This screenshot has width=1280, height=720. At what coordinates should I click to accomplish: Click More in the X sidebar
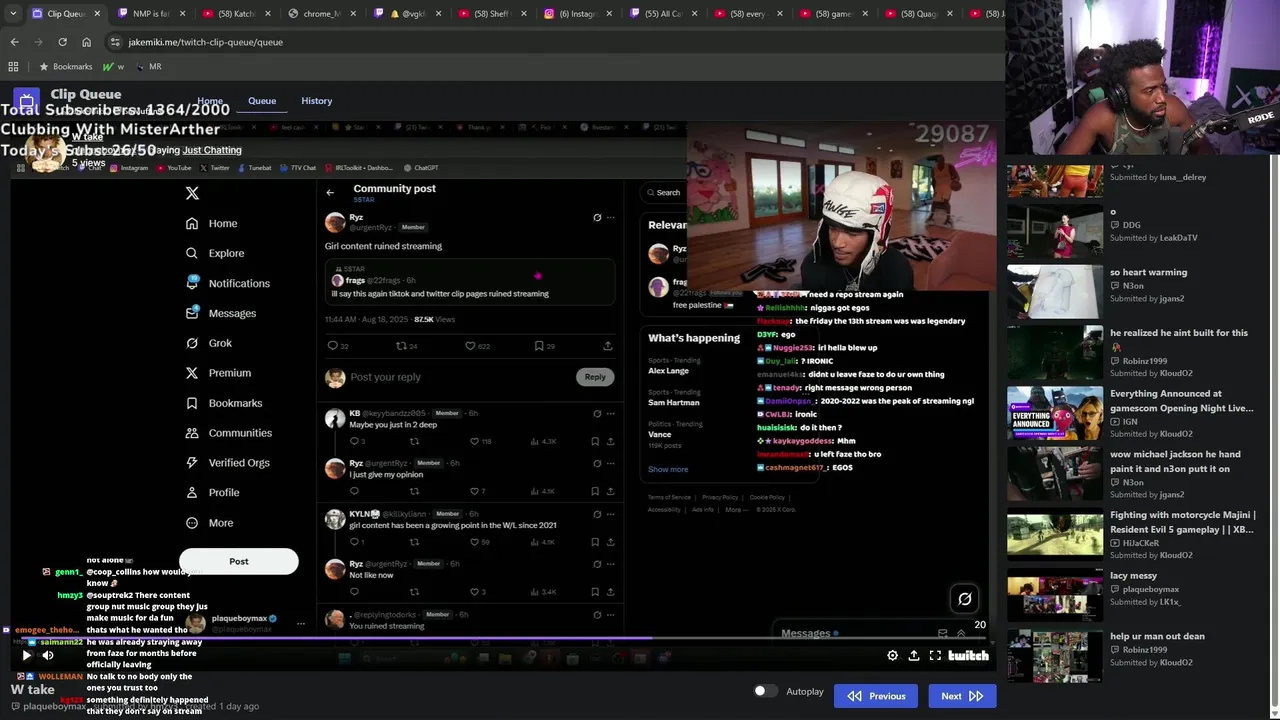coord(210,523)
